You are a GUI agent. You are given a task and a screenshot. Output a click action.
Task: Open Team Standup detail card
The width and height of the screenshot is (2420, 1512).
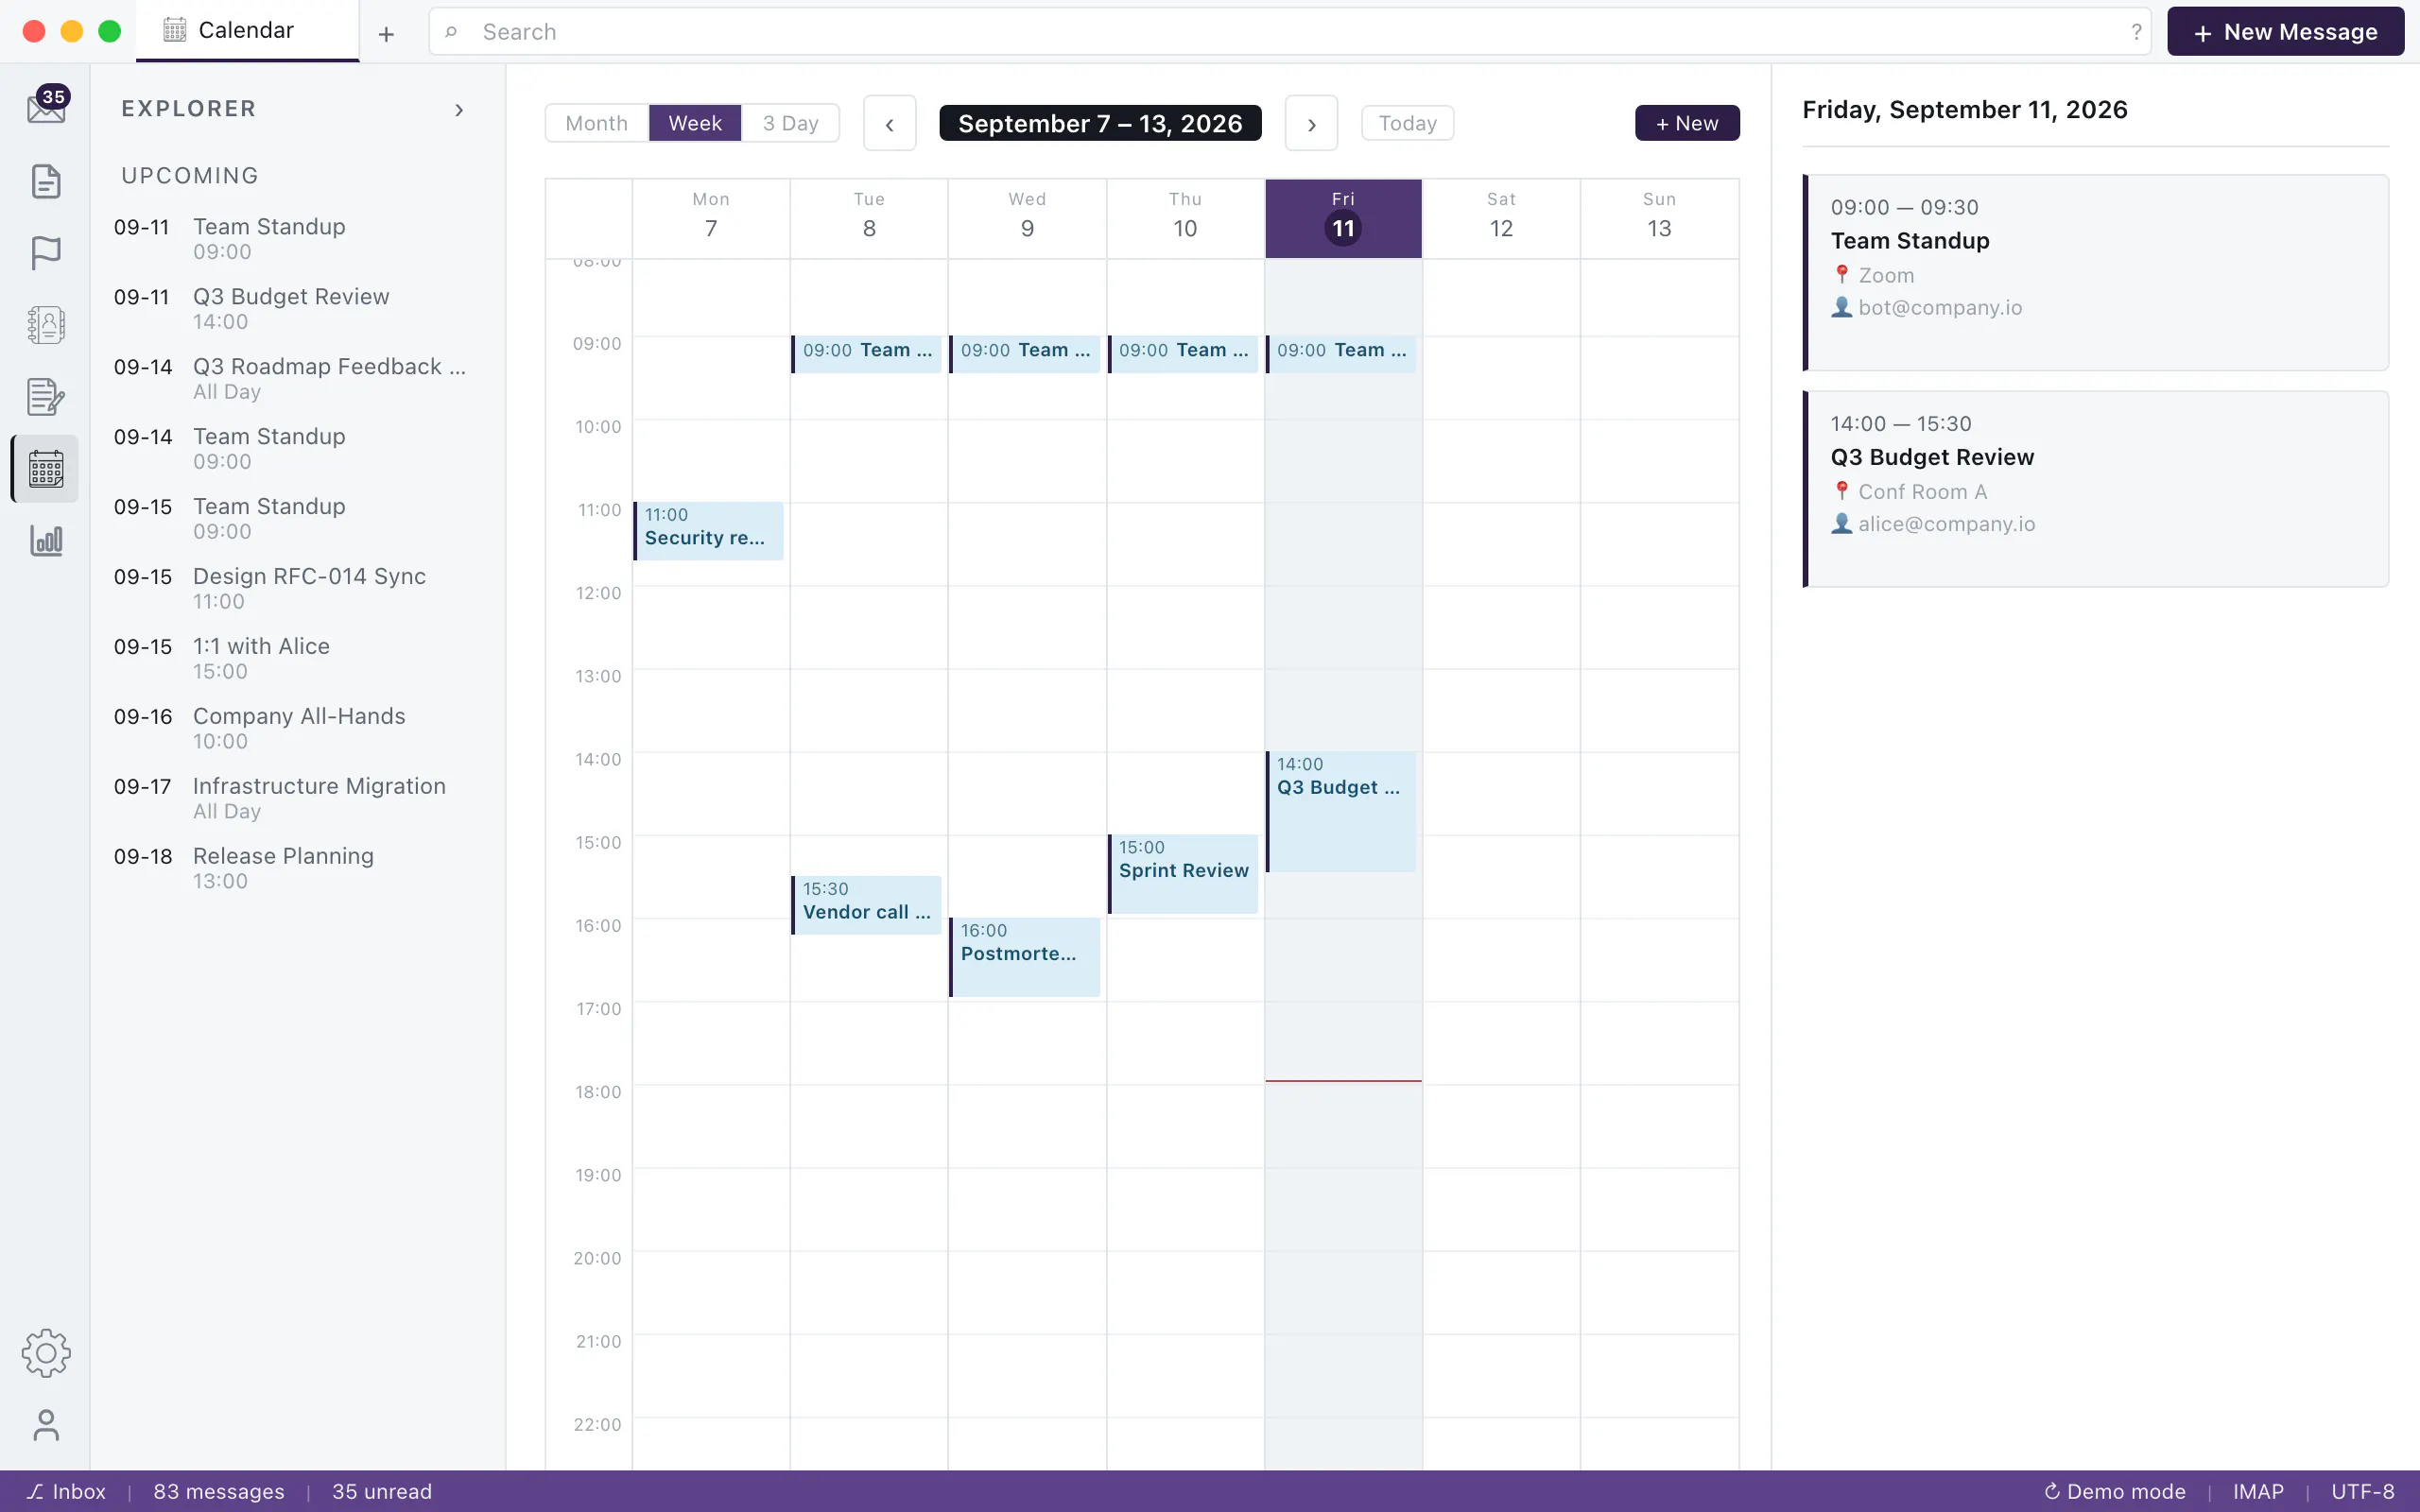(2096, 272)
